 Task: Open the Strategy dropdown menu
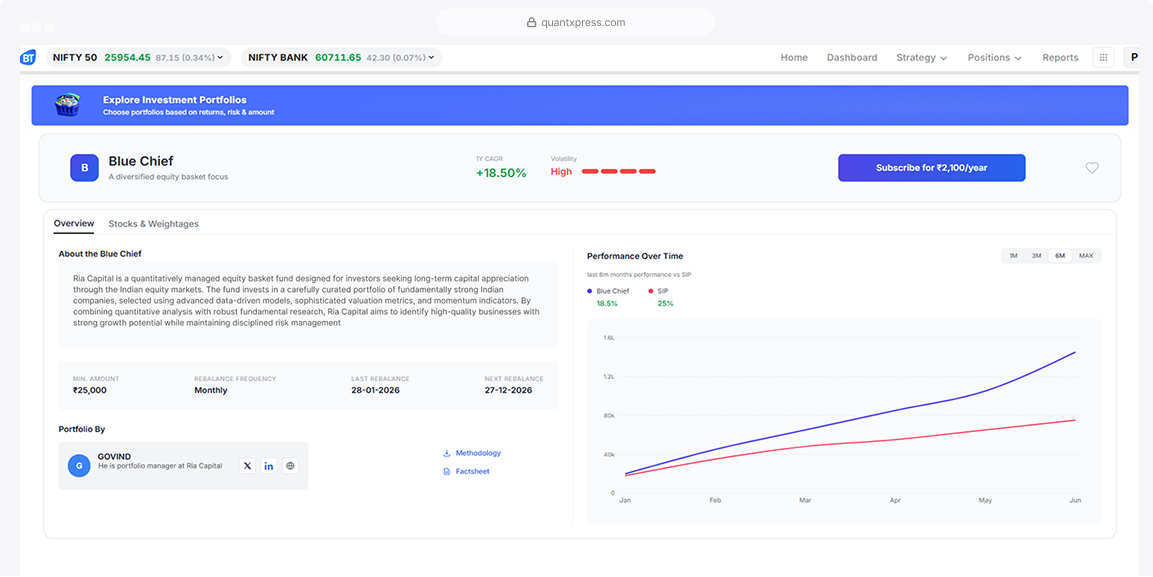pos(921,57)
